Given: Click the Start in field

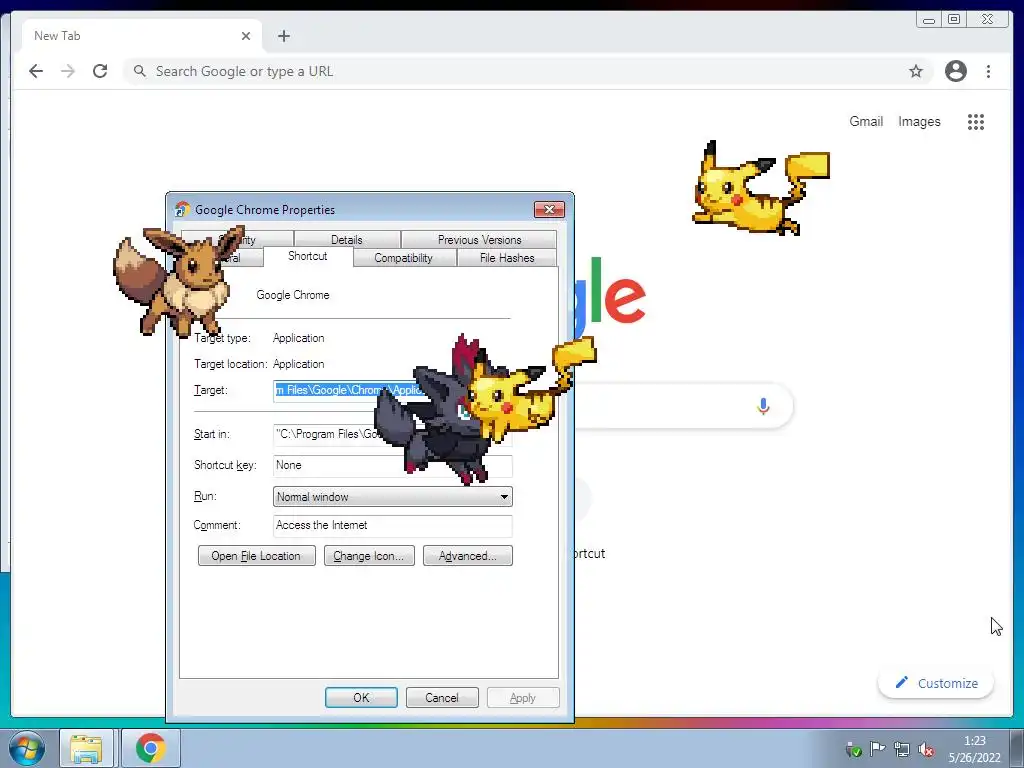Looking at the screenshot, I should click(392, 434).
